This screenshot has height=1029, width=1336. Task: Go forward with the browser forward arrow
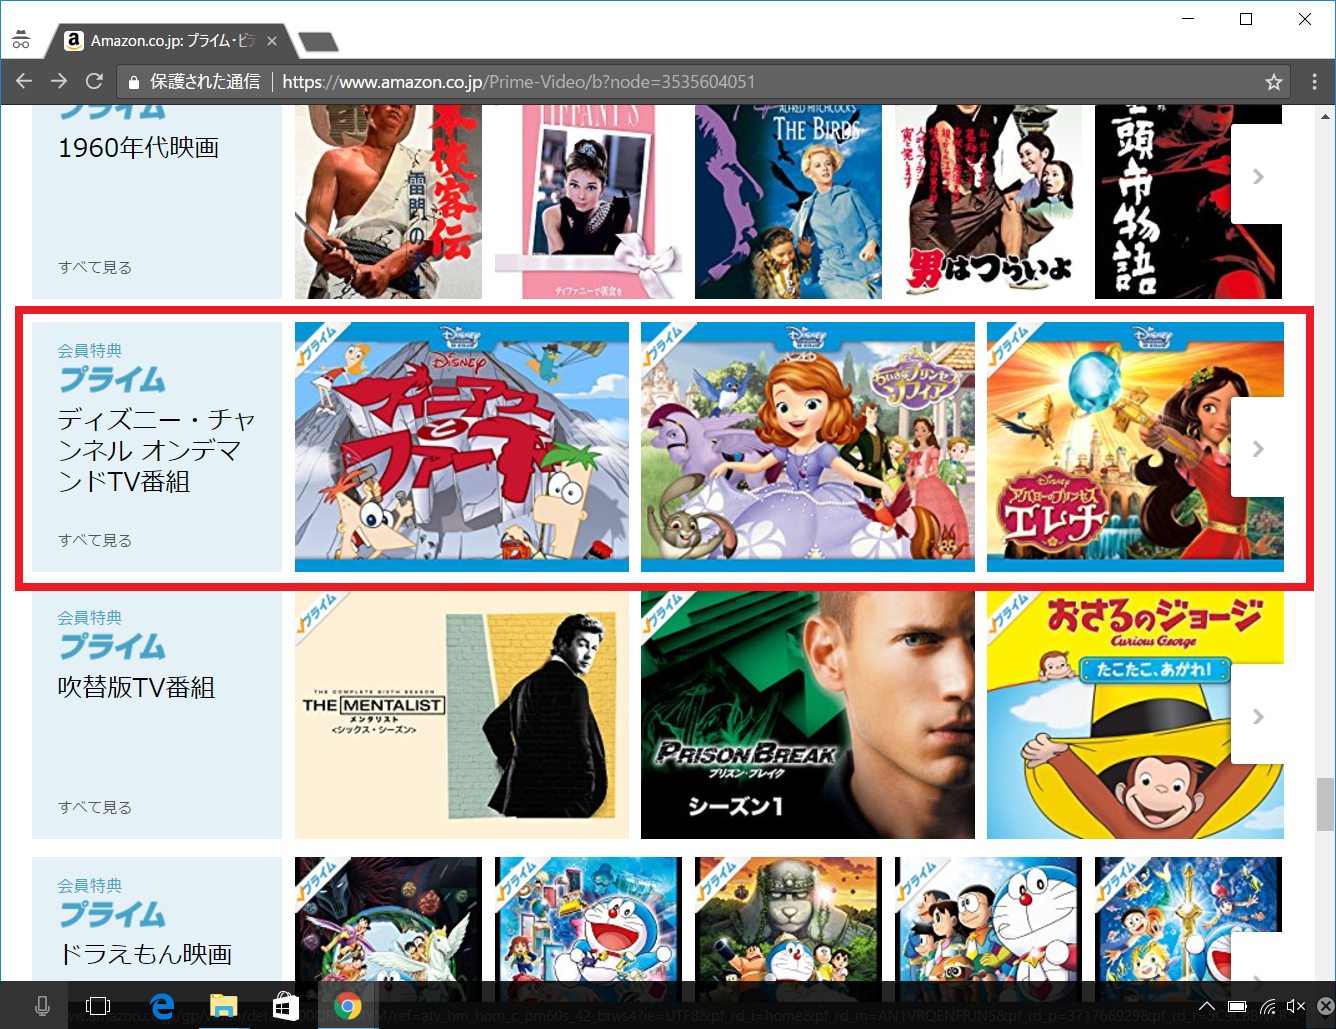tap(59, 81)
